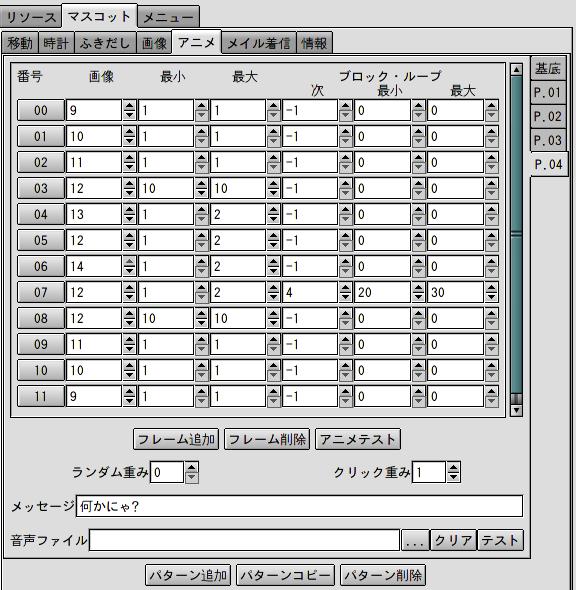
Task: Click the メッセージ text field
Action: pos(299,506)
